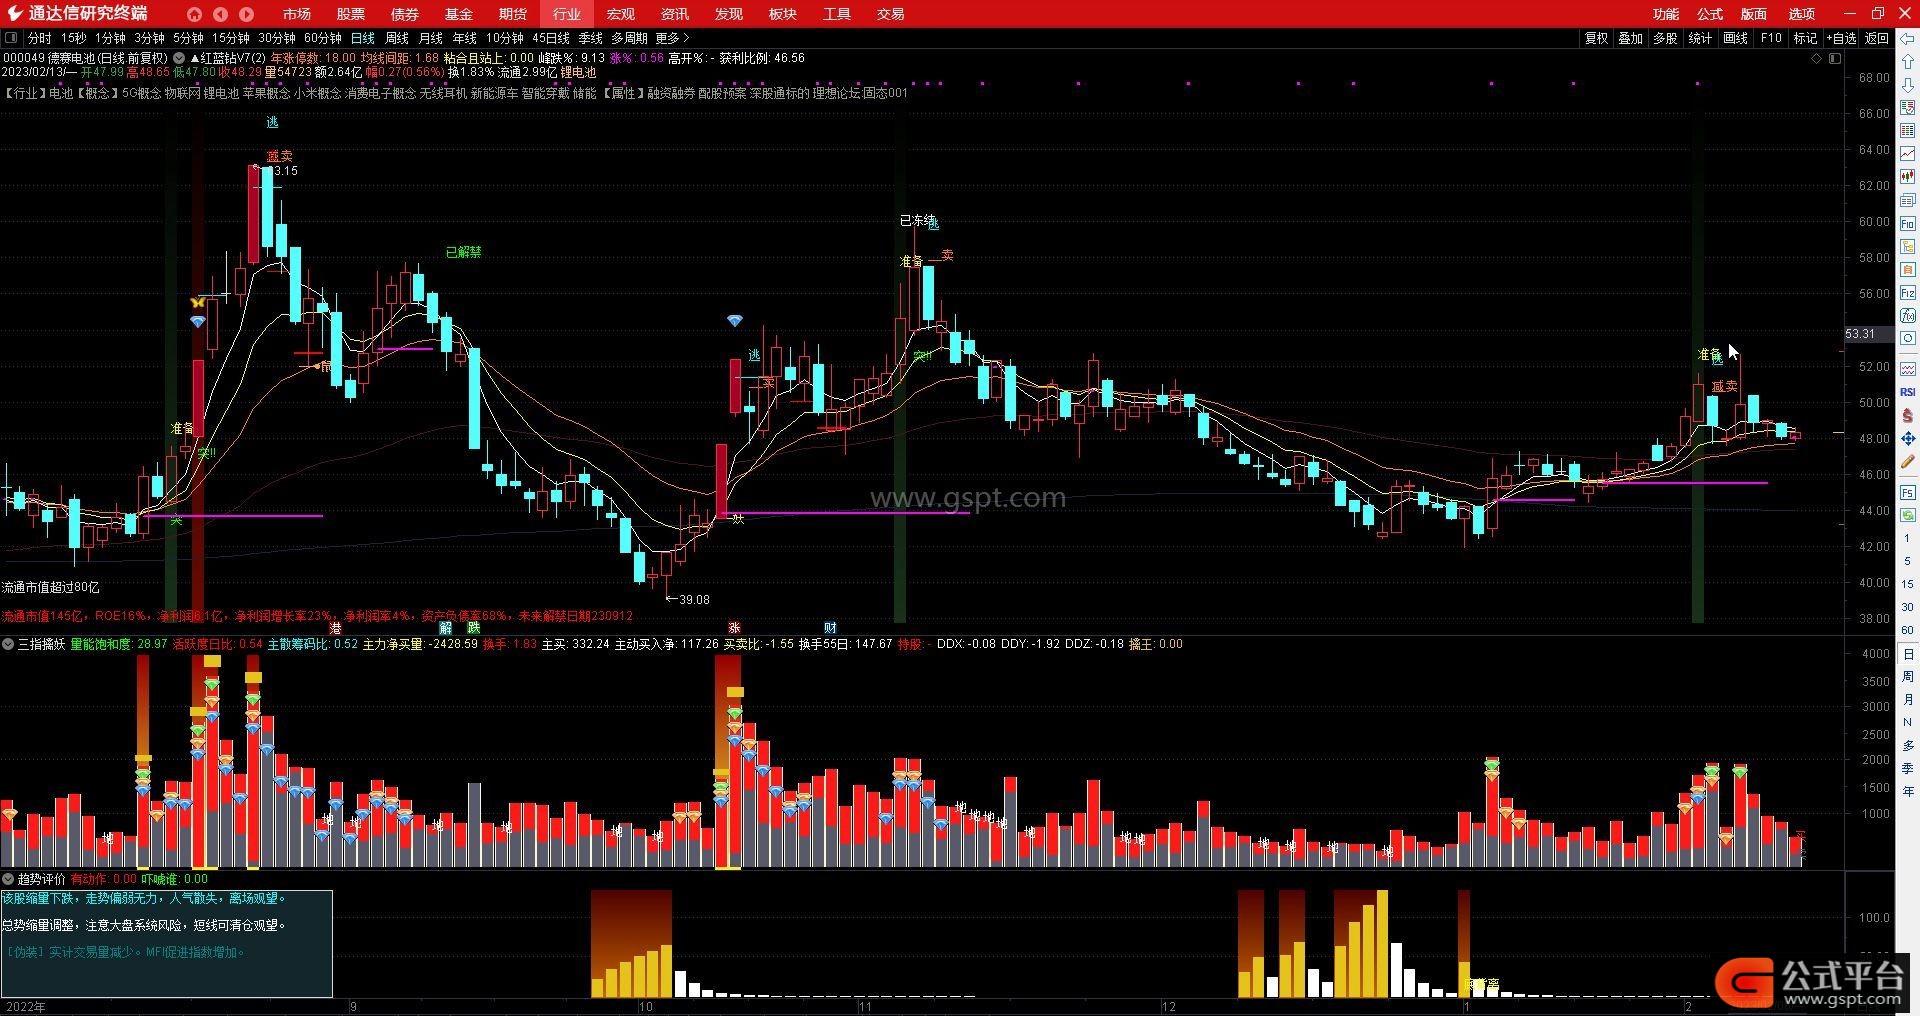This screenshot has height=1016, width=1920.
Task: Click the +自选 button
Action: coord(1841,38)
